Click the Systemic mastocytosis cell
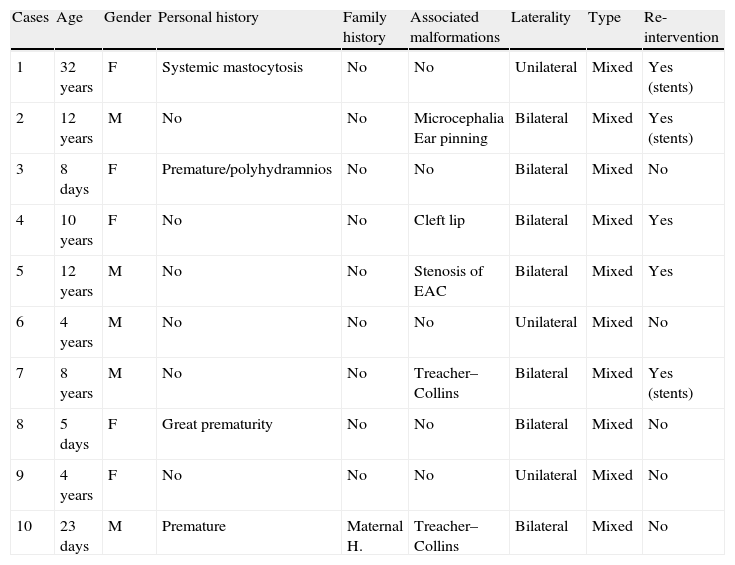 [x=232, y=68]
